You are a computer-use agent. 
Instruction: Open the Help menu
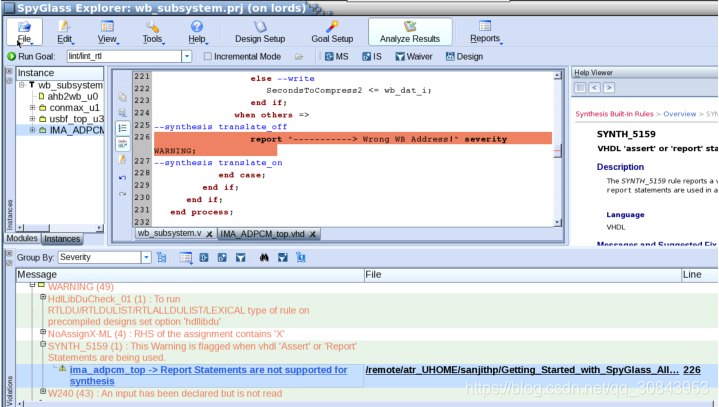(197, 32)
